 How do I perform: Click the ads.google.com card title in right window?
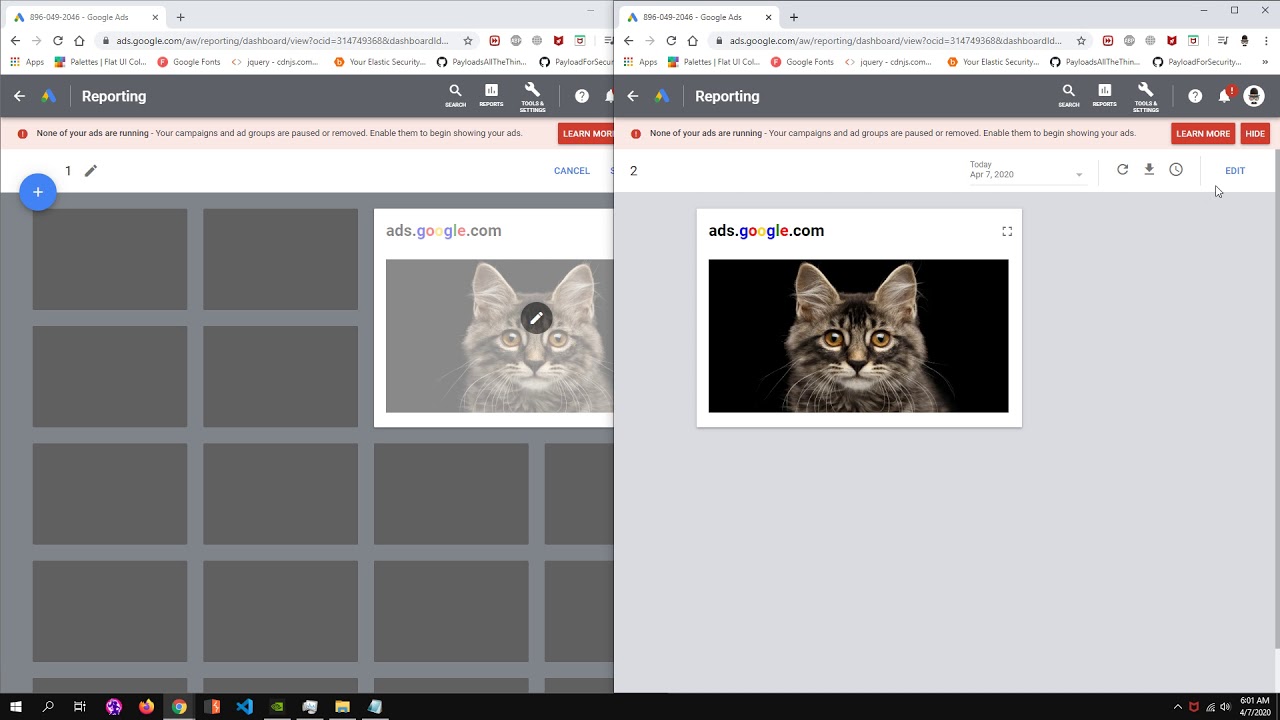pos(766,231)
